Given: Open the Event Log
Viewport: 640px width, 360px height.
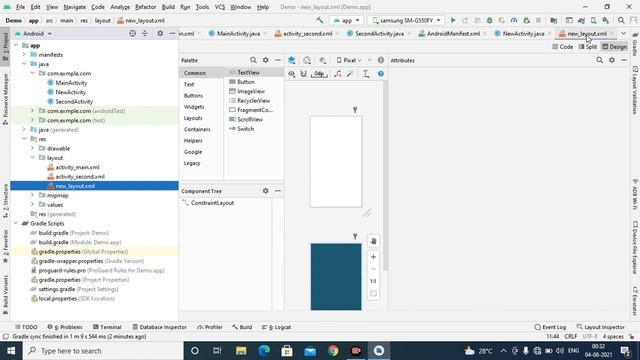Looking at the screenshot, I should 550,327.
